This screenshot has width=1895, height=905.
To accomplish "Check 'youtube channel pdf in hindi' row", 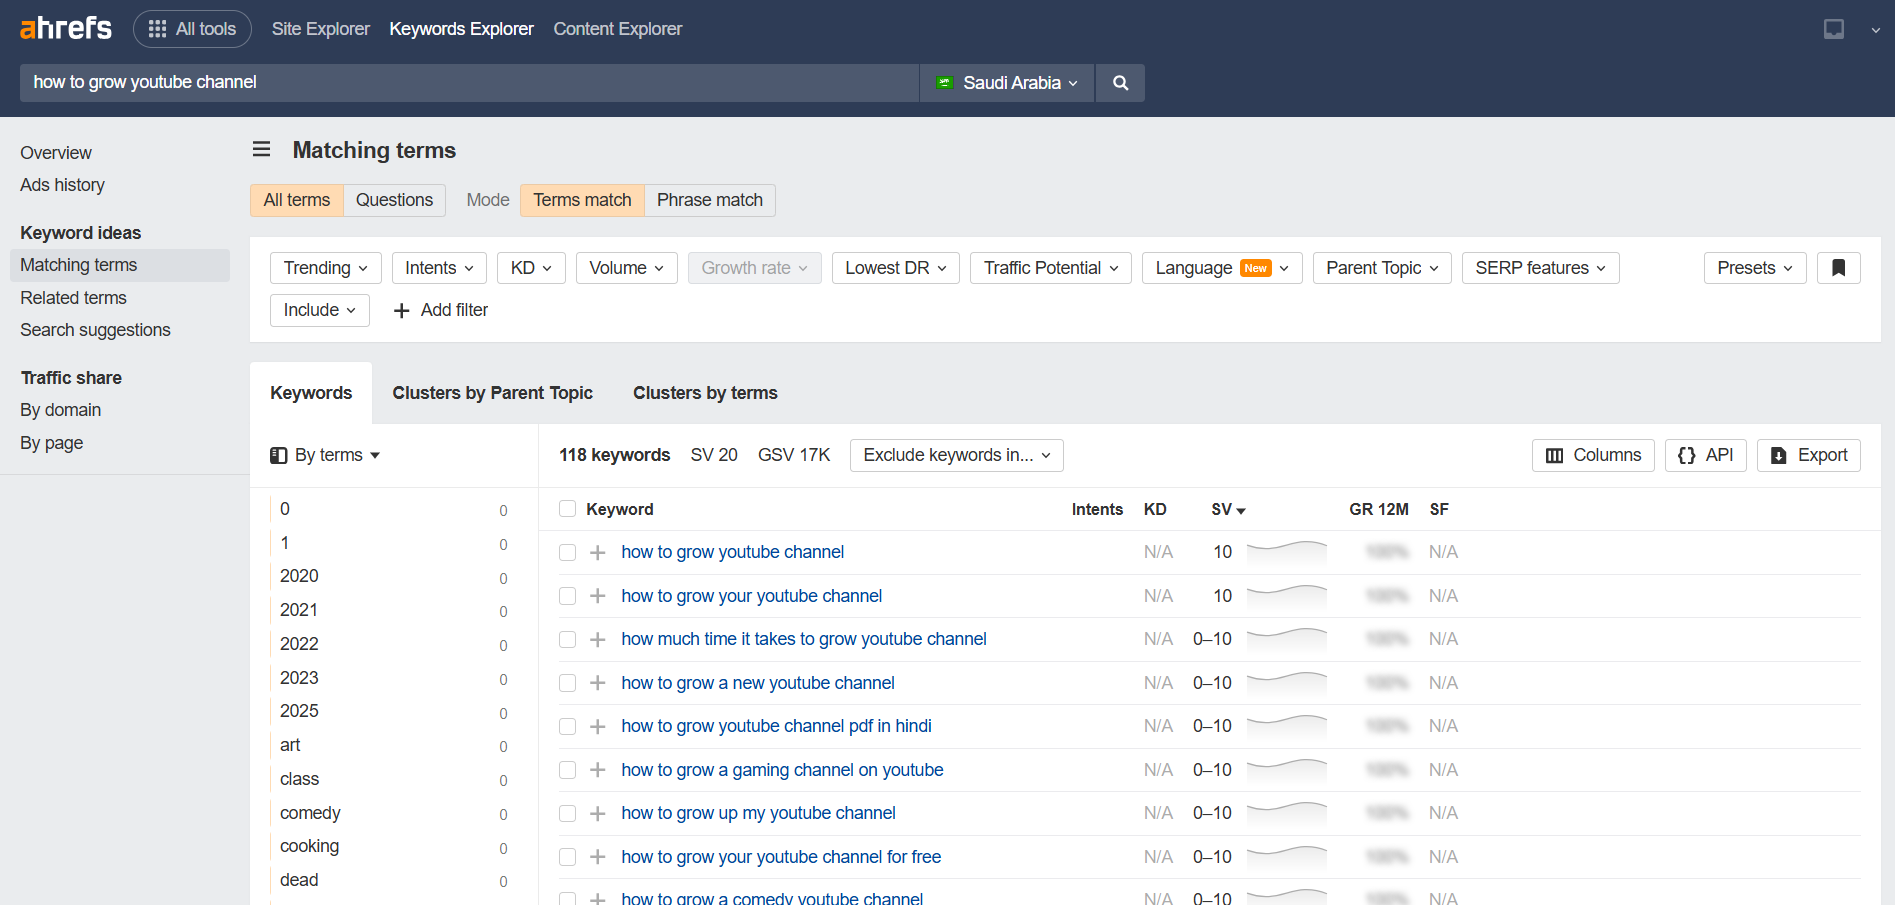I will point(567,726).
